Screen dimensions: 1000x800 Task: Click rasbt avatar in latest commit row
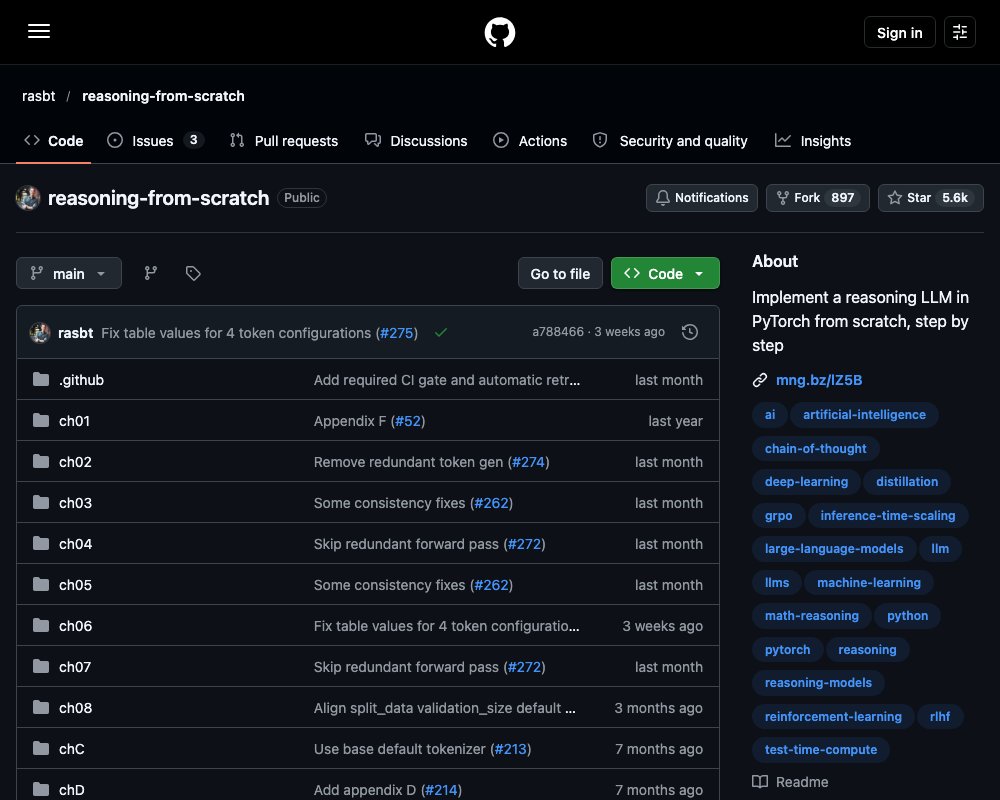click(40, 333)
